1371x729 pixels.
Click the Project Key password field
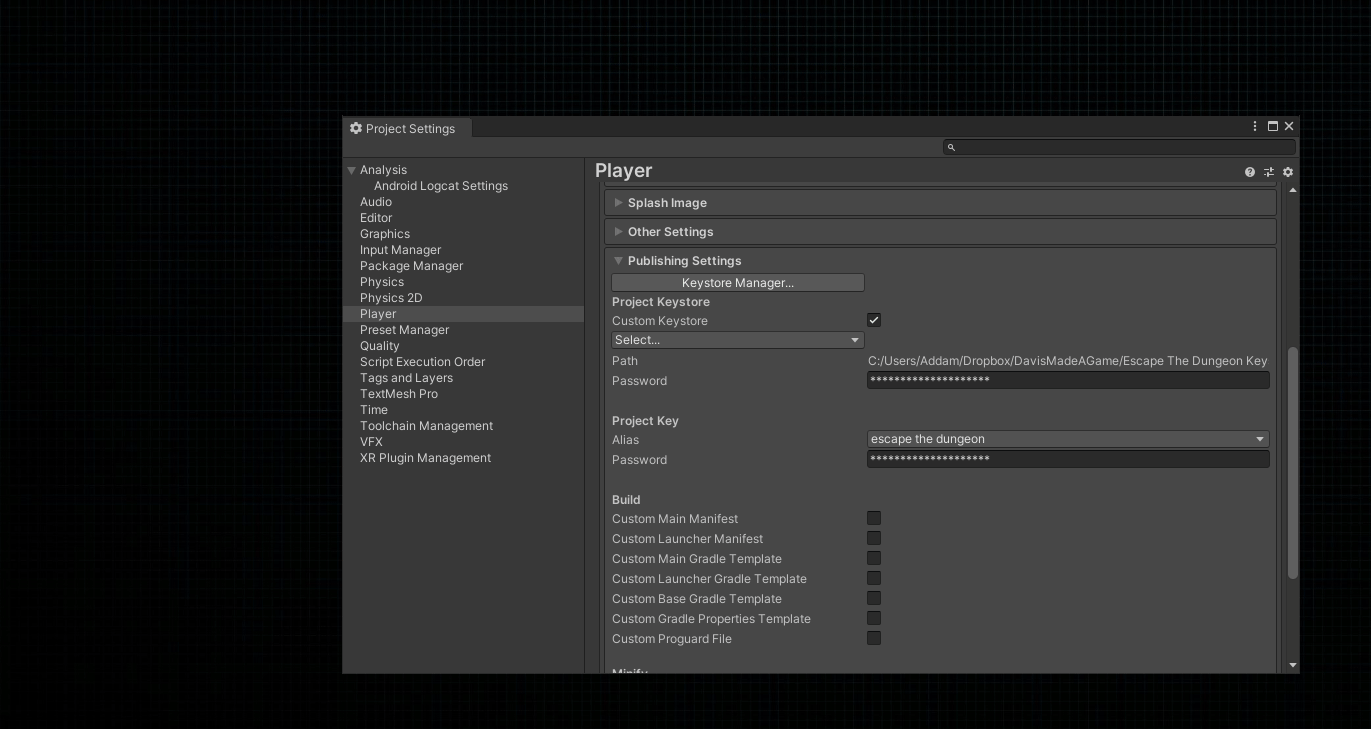[x=1068, y=459]
